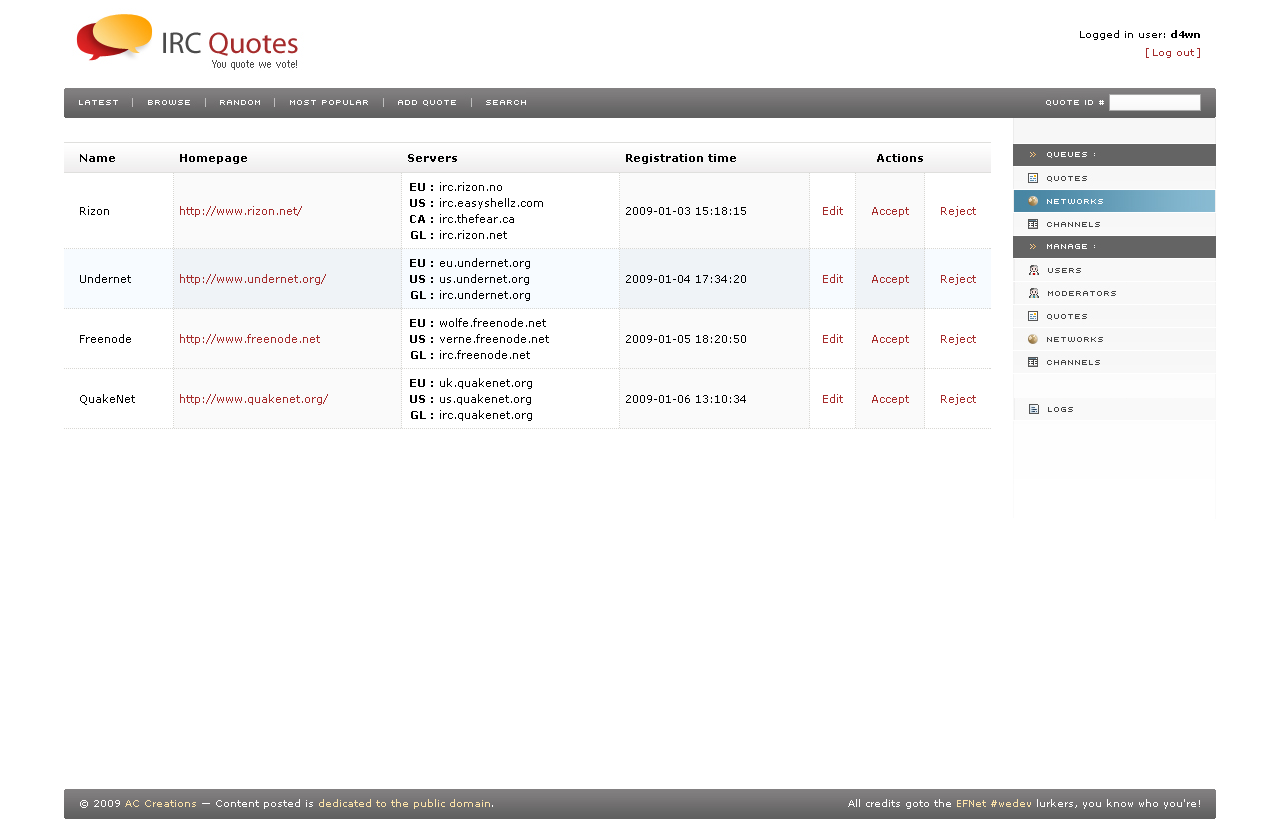Screen dimensions: 1280x839
Task: Open Queues Quotes icon in sidebar
Action: pyautogui.click(x=1033, y=178)
